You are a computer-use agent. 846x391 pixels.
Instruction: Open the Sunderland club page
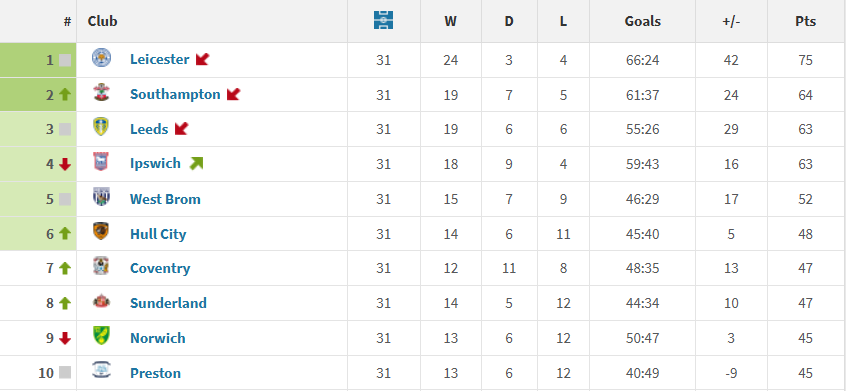point(168,303)
